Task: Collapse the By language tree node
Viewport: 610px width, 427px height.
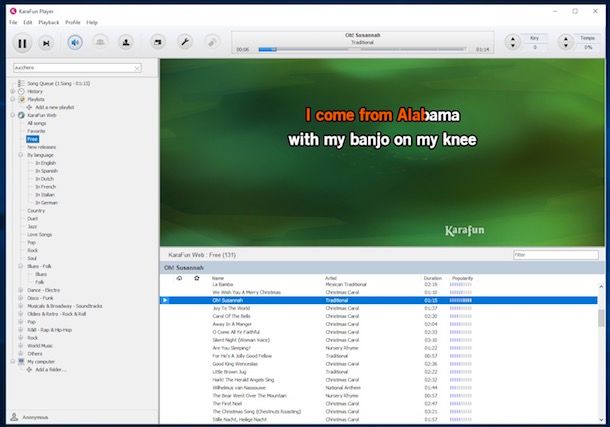Action: (x=21, y=155)
